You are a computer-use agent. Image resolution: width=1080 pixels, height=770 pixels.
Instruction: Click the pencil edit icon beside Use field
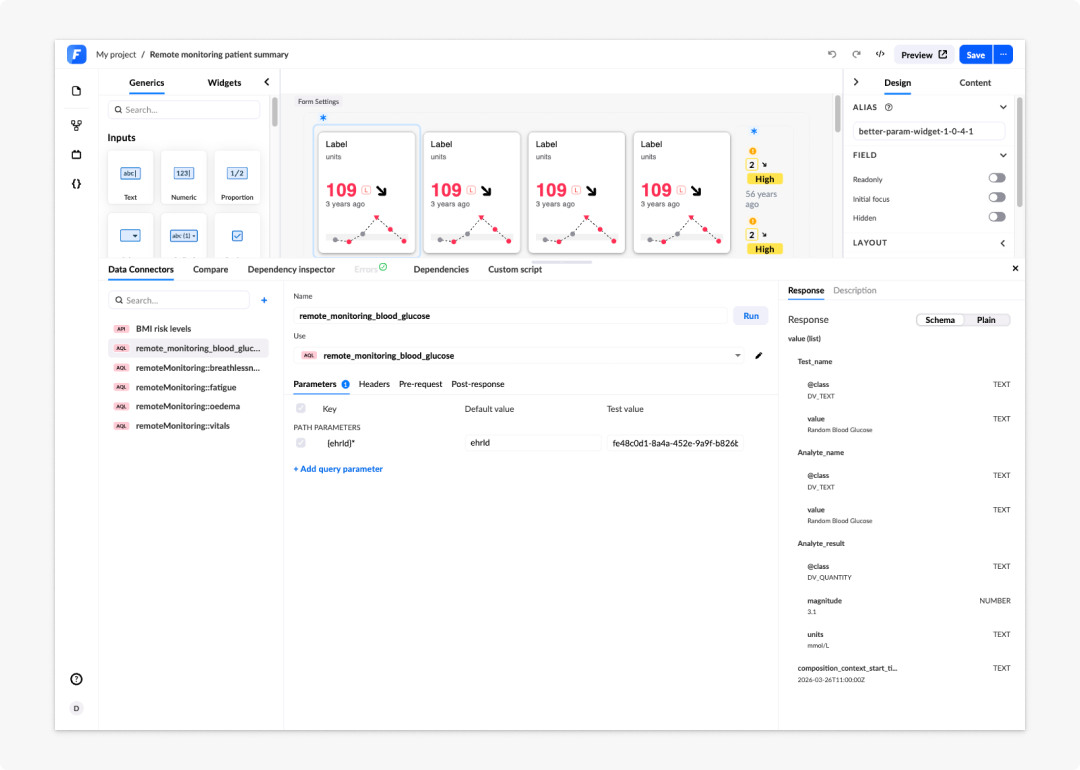point(758,355)
